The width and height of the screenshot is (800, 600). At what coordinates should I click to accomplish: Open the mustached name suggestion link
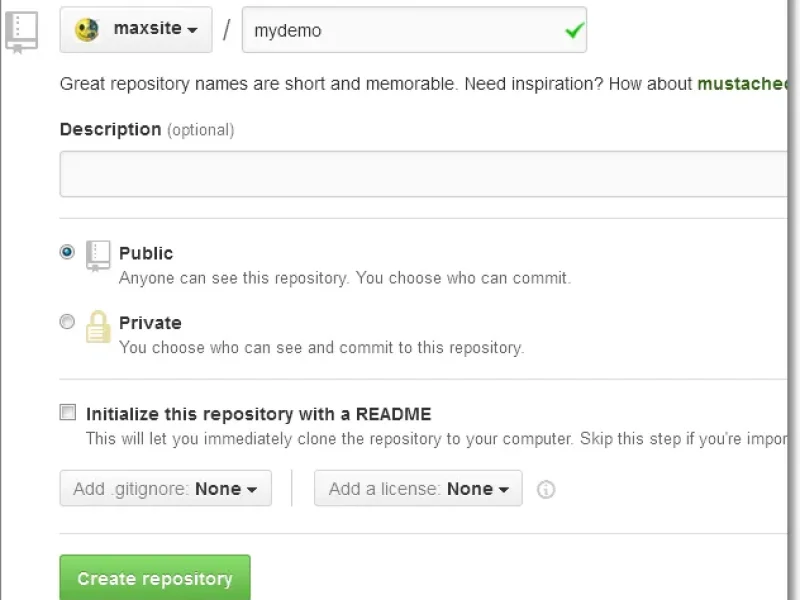(744, 84)
